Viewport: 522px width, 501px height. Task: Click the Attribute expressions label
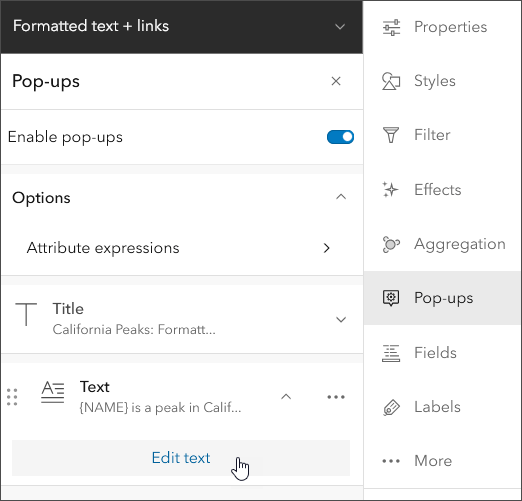coord(103,248)
